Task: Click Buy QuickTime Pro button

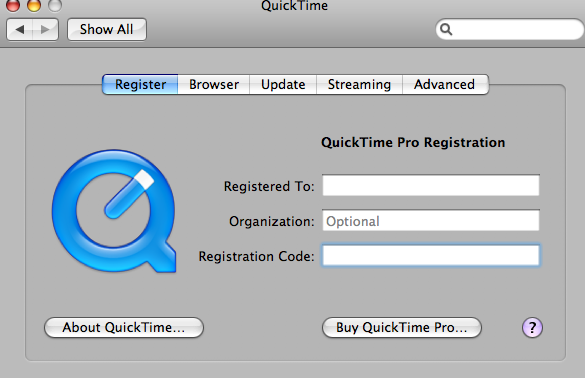Action: pos(402,328)
